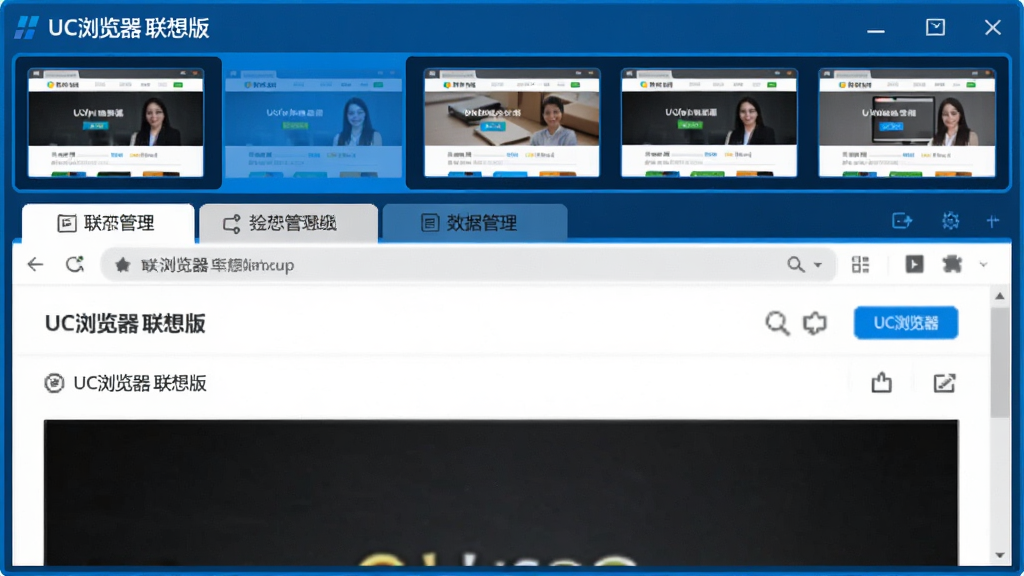Click the scrollbar down arrow

tap(1000, 555)
